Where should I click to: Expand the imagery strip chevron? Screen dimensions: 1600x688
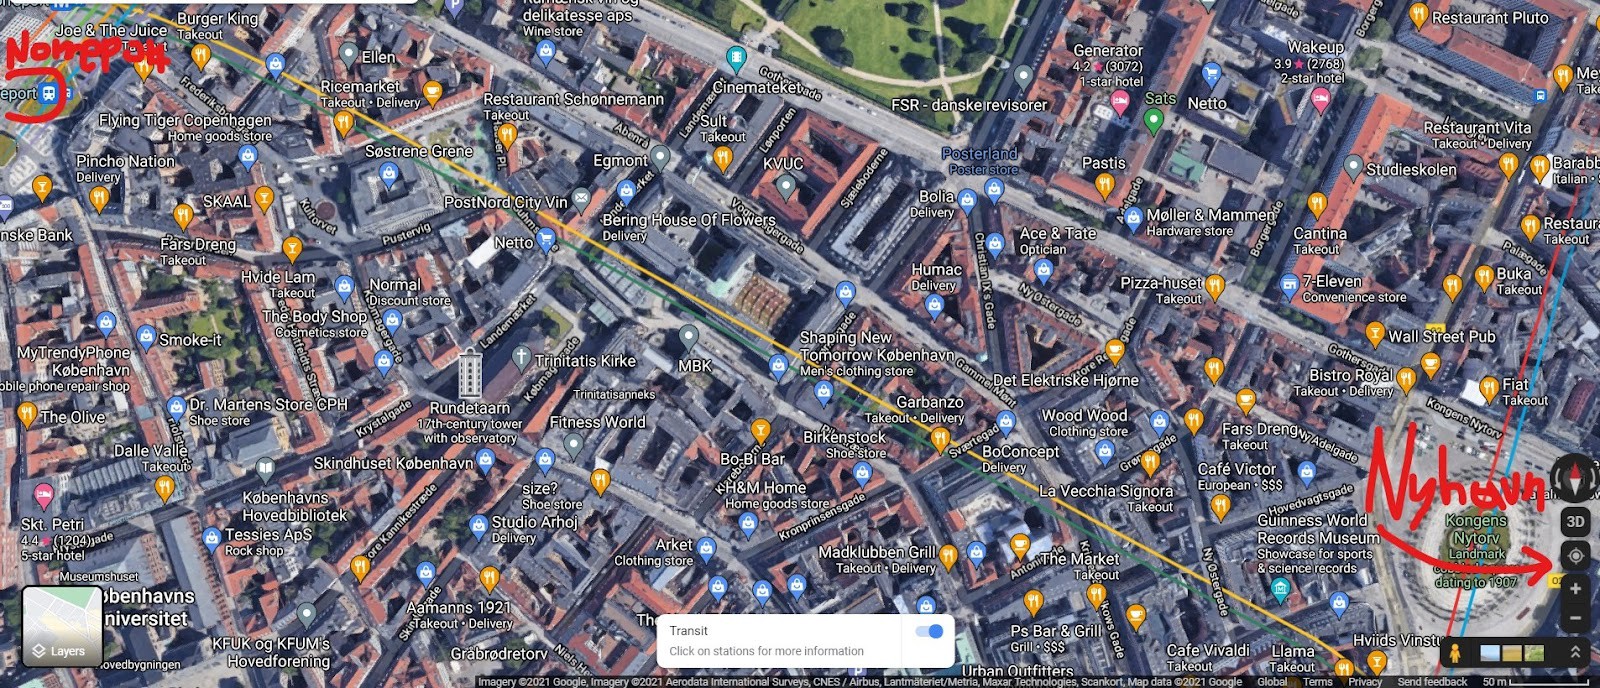(1575, 652)
